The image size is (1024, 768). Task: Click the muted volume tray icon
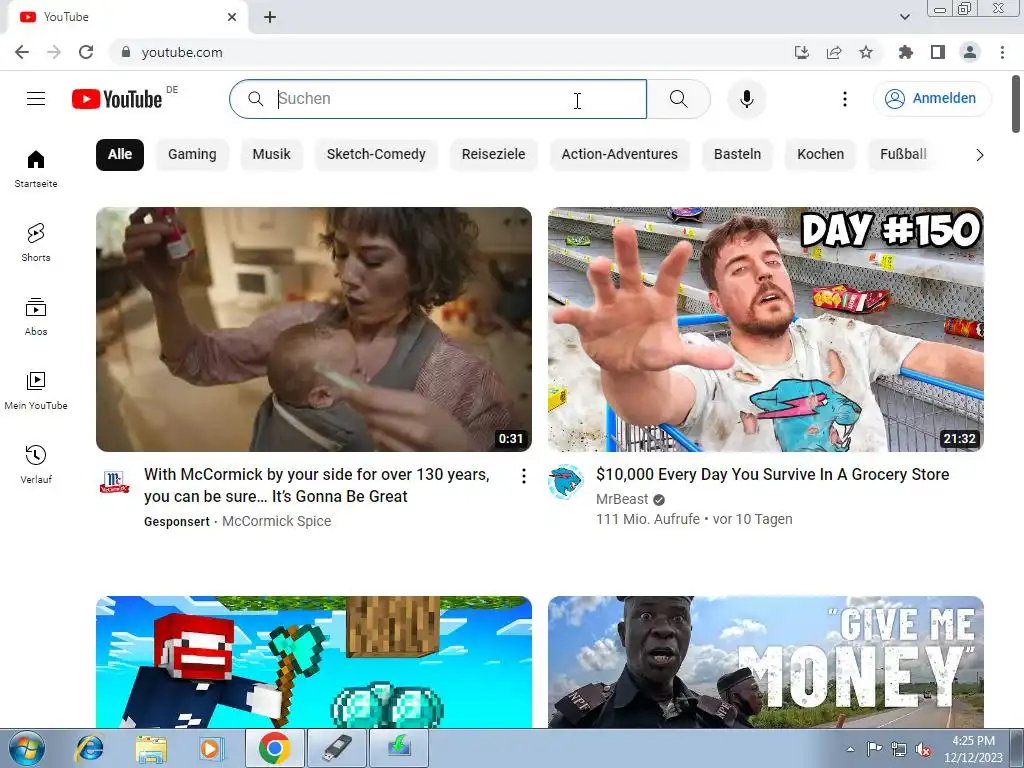[923, 750]
